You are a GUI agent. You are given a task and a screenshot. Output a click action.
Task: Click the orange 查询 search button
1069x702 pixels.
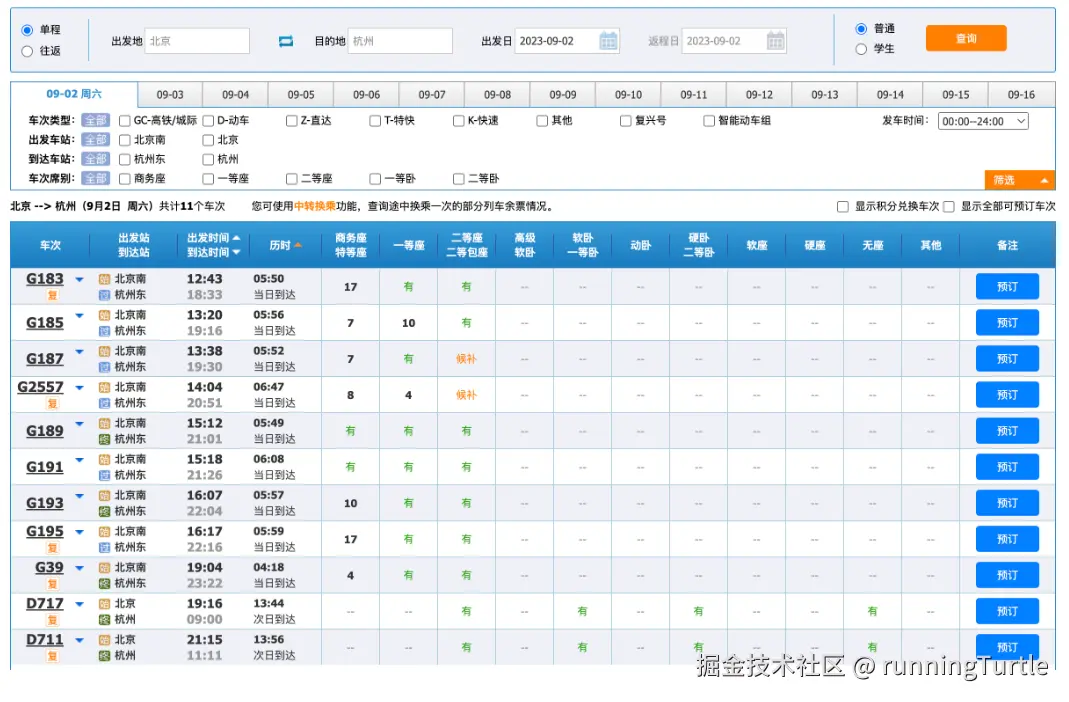click(x=966, y=38)
